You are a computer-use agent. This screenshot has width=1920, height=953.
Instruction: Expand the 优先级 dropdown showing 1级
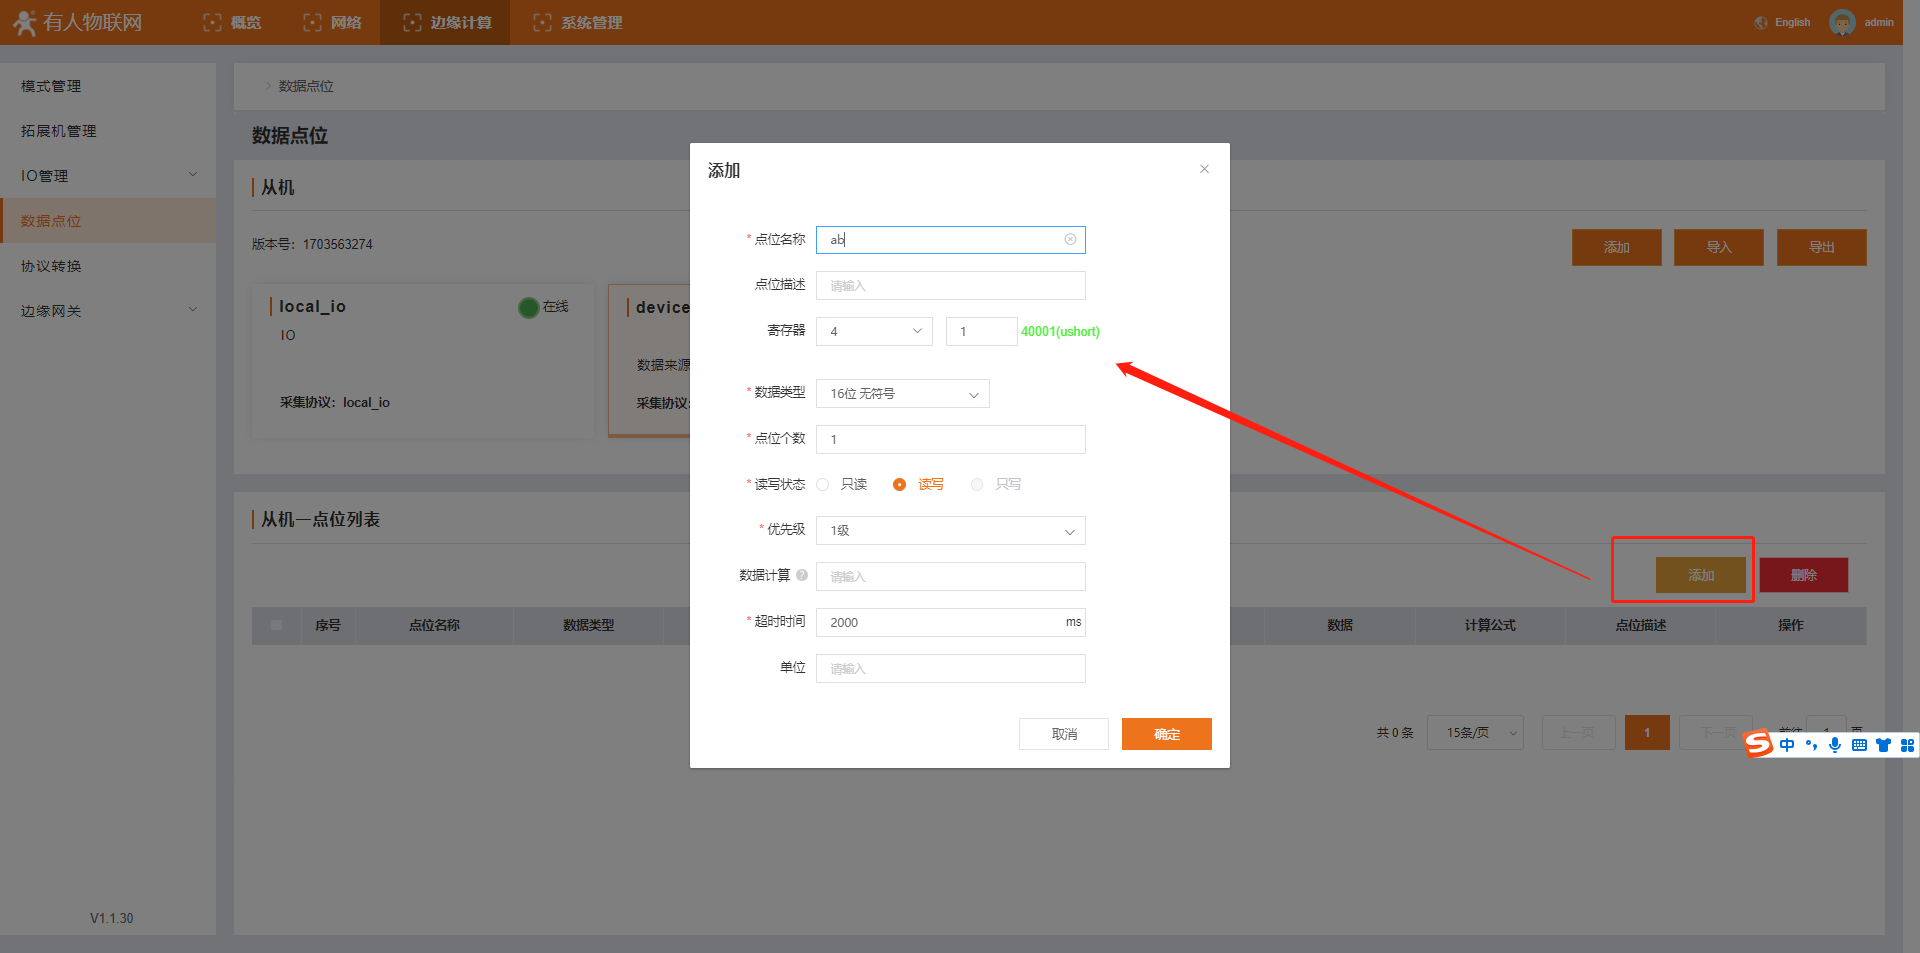[950, 531]
